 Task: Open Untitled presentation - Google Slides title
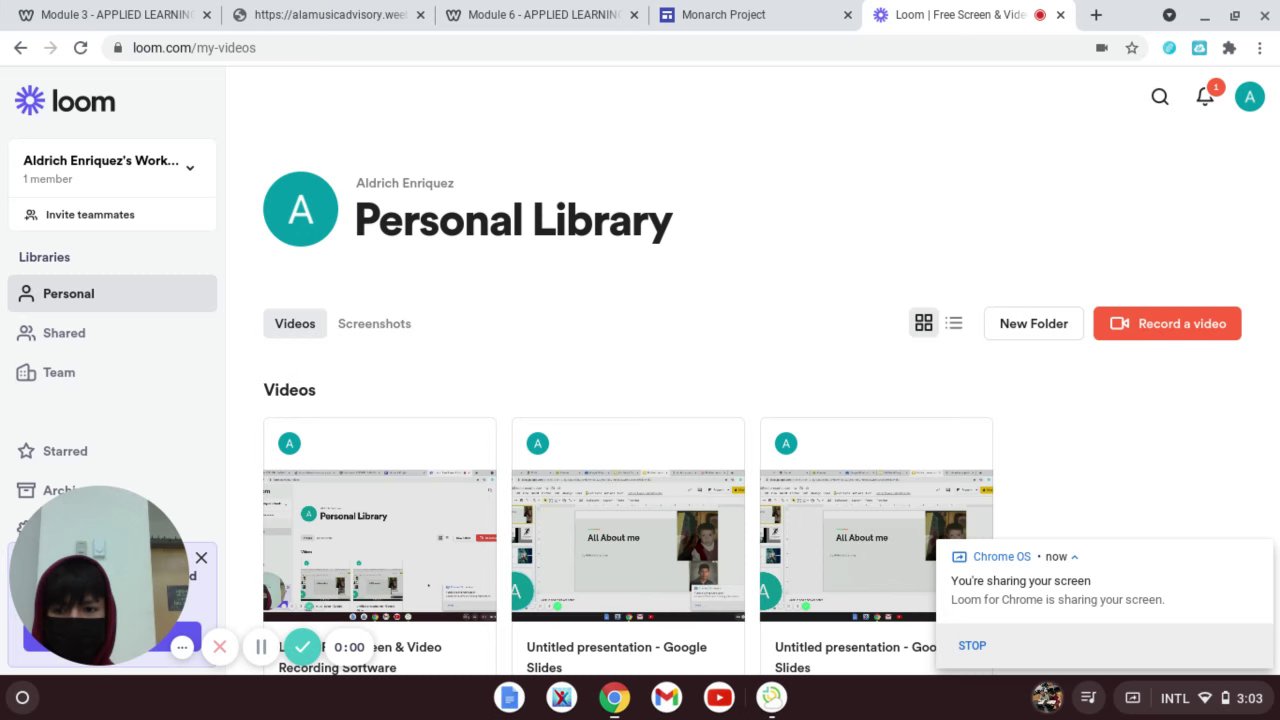point(617,657)
